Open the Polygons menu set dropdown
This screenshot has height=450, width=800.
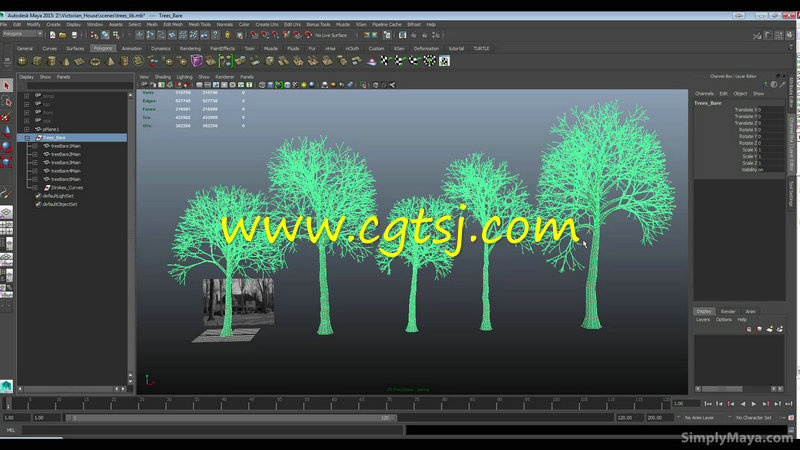(x=23, y=34)
